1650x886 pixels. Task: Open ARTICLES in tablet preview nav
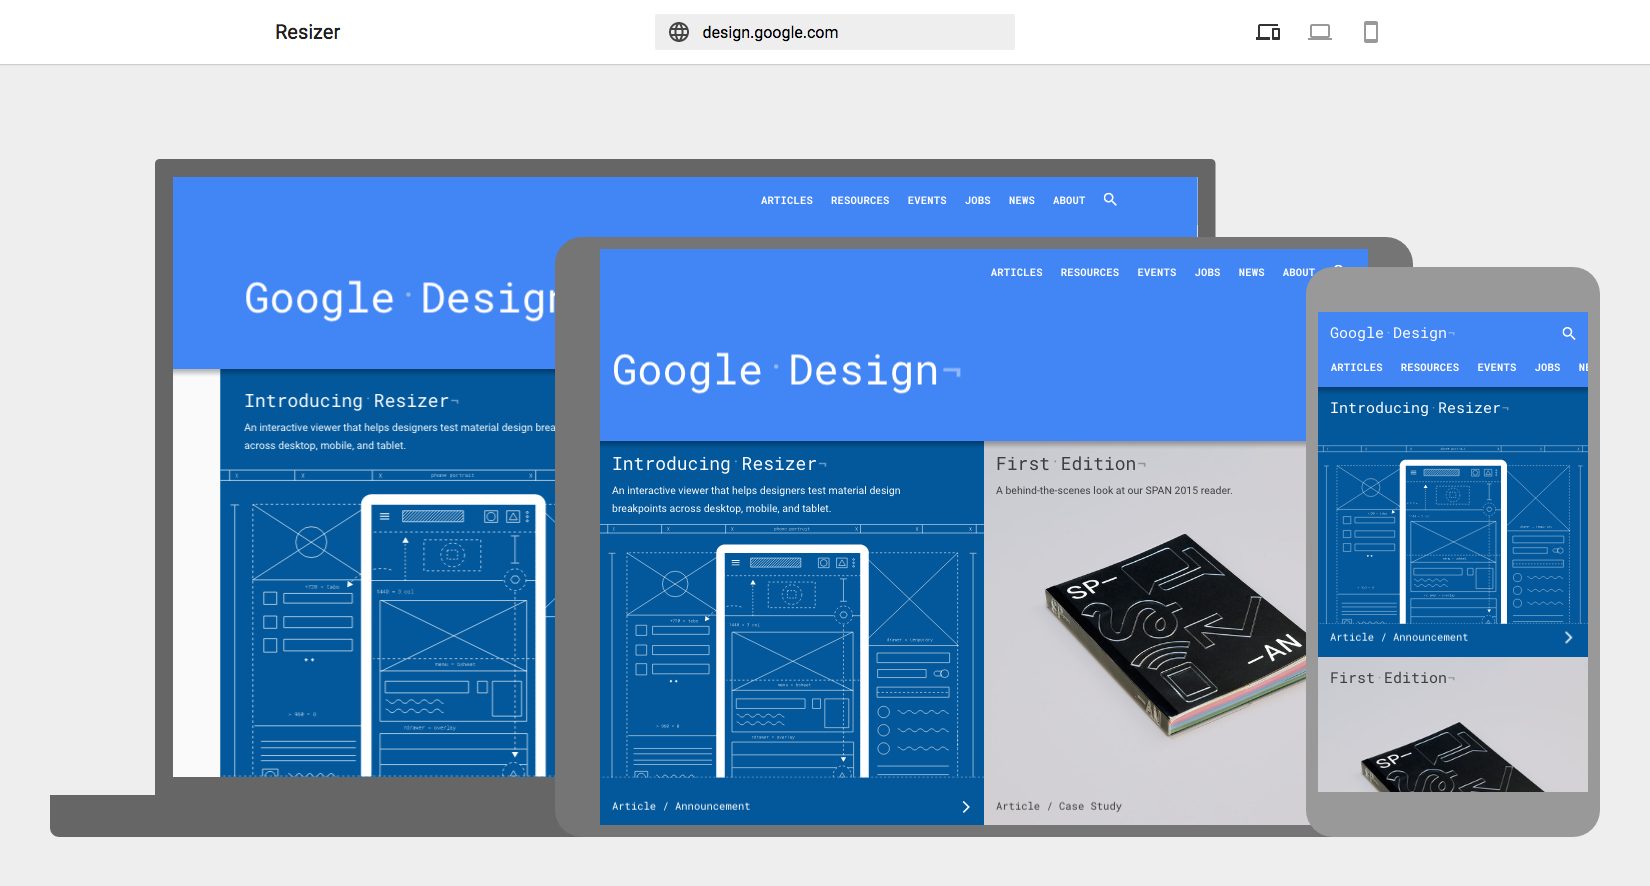point(1017,273)
